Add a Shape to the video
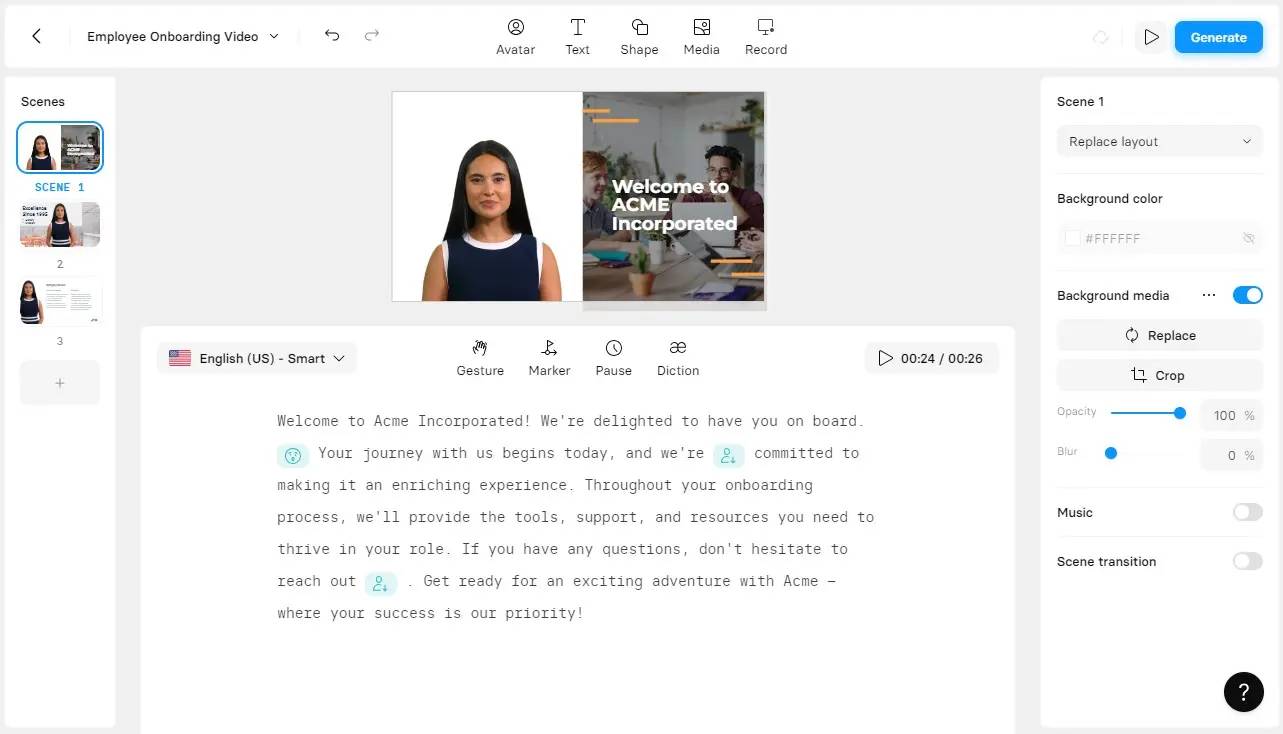The image size is (1283, 734). point(639,37)
